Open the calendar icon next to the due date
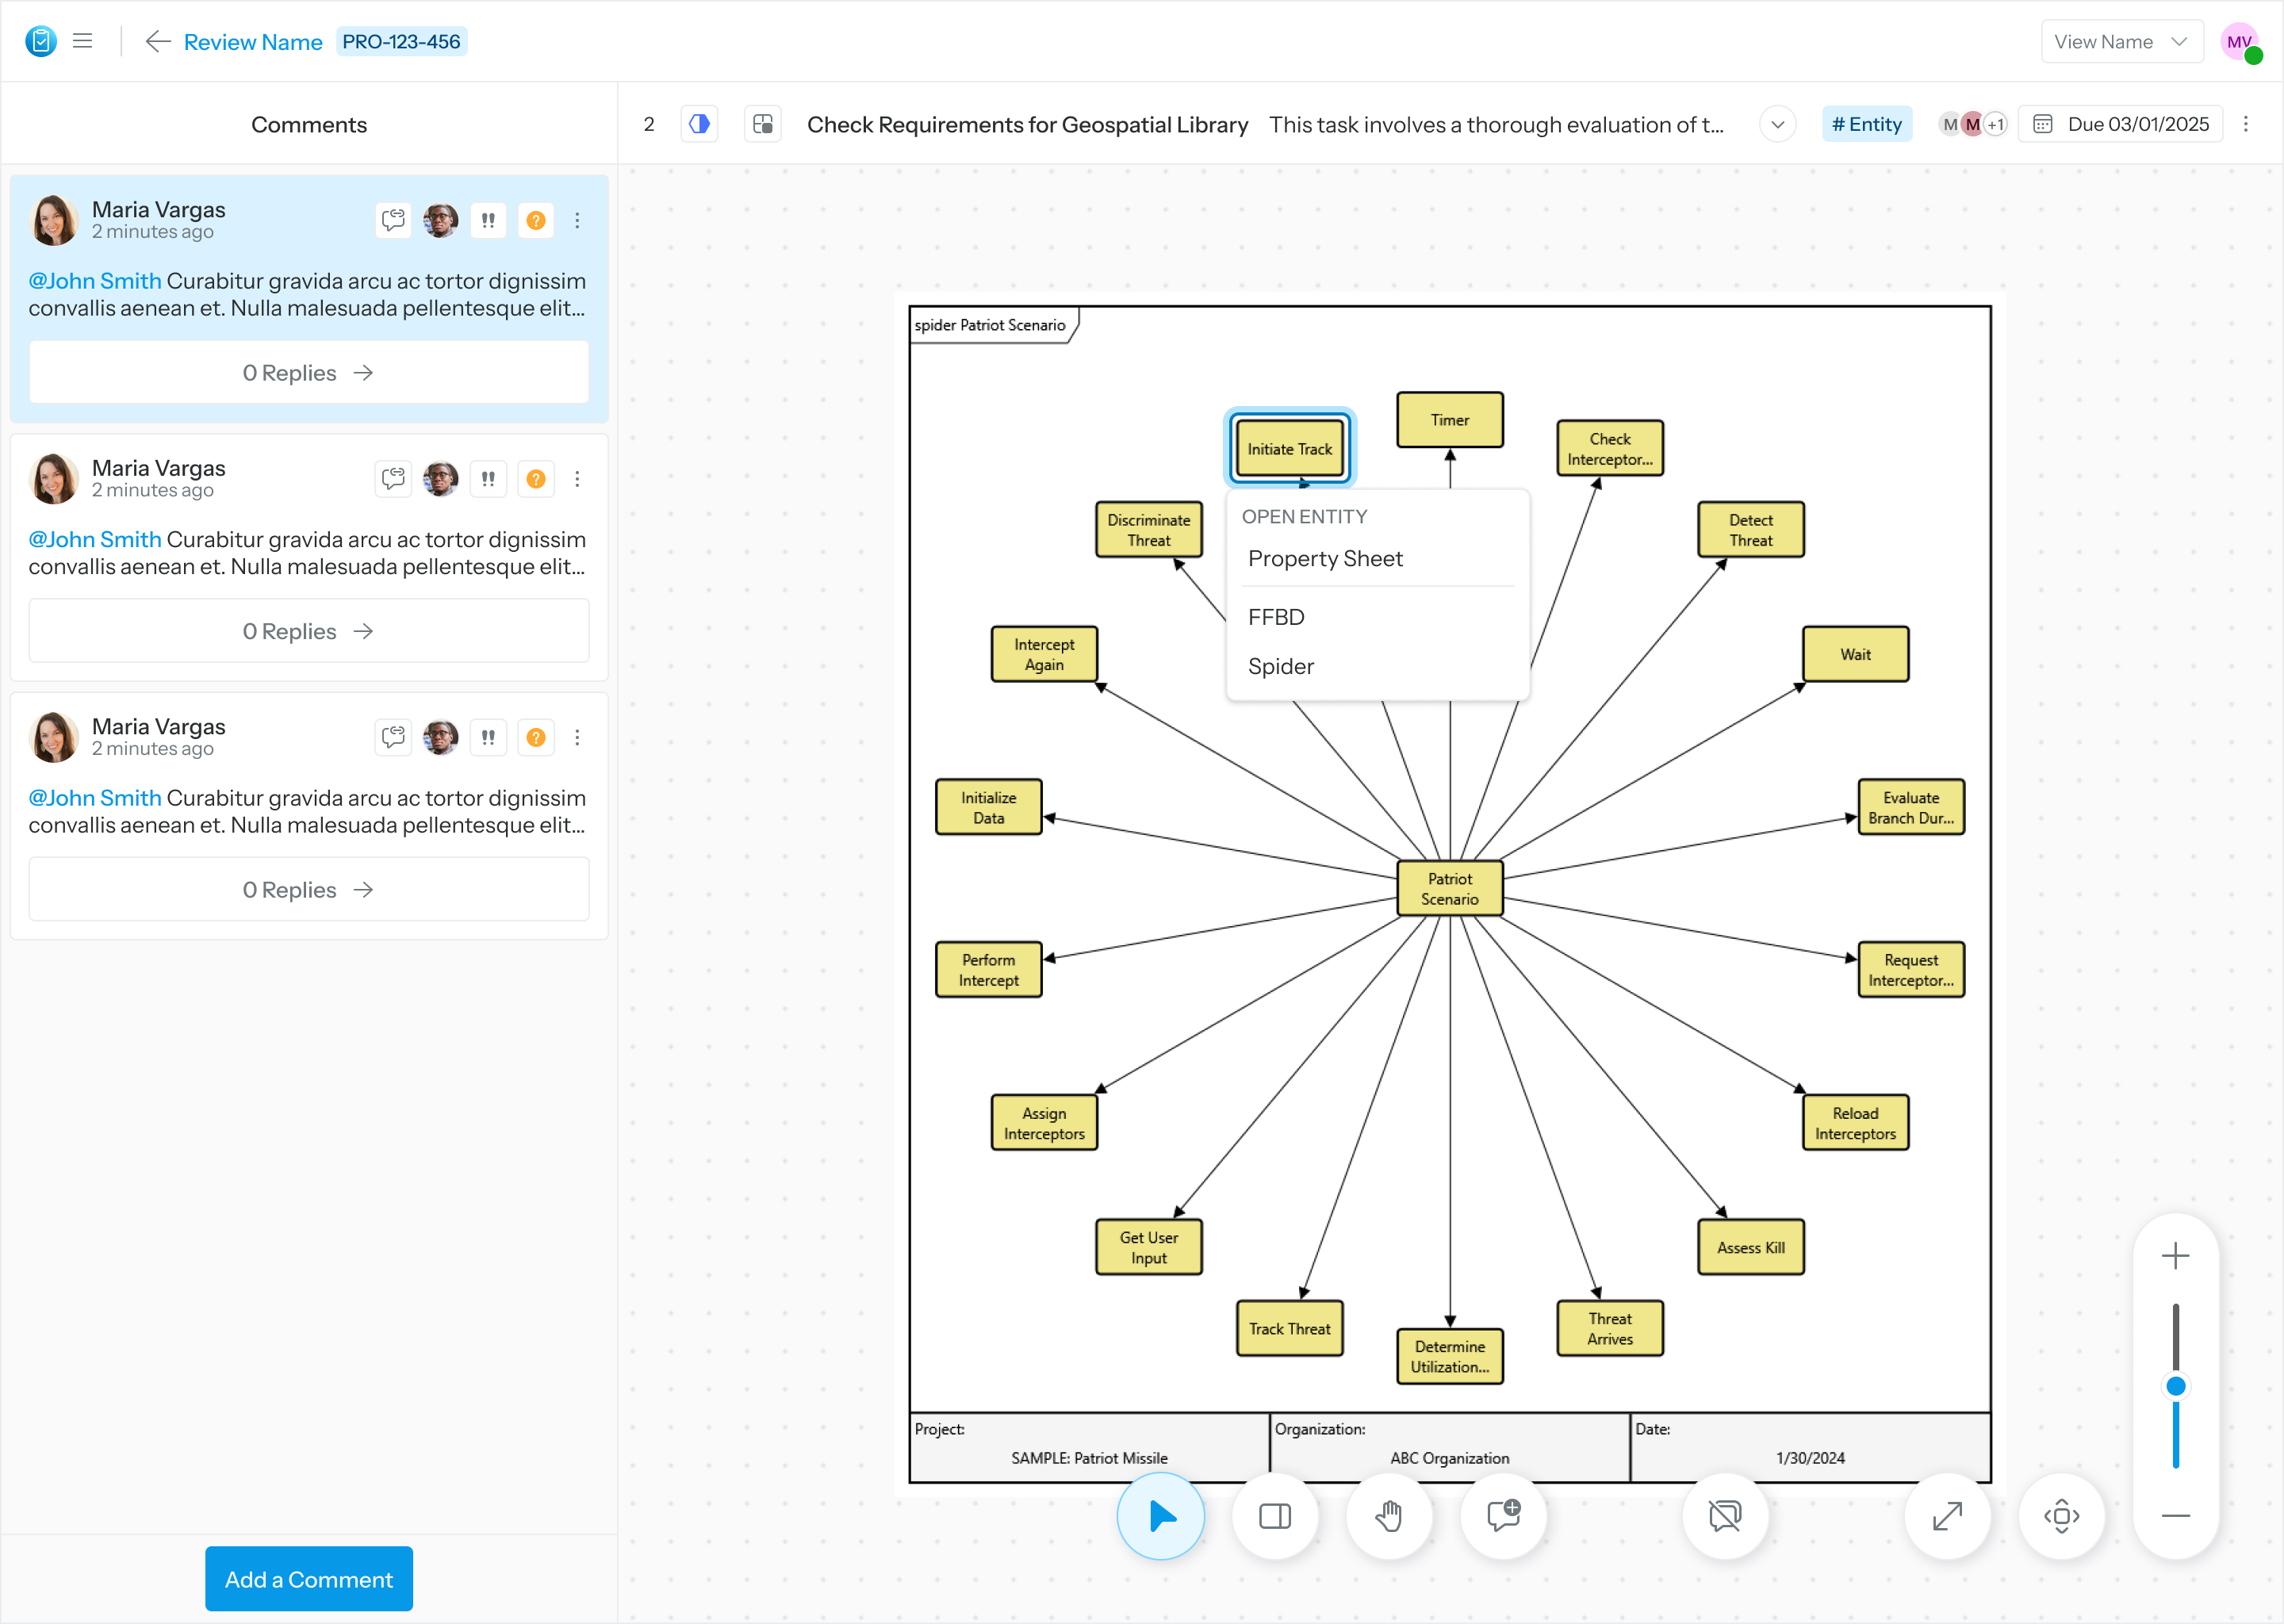Screen dimensions: 2284x1624 tap(2042, 123)
